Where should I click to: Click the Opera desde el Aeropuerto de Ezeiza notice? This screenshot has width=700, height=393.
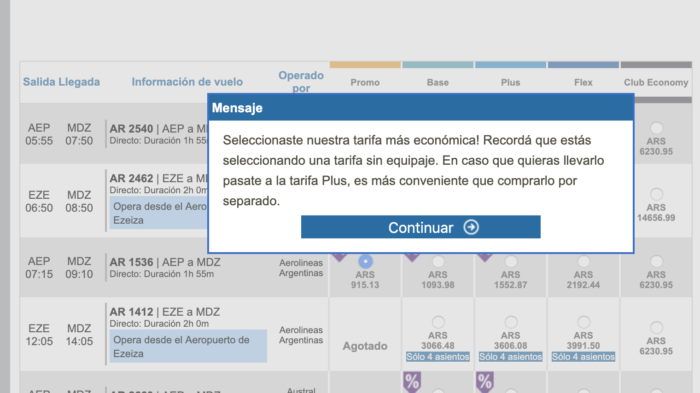[x=188, y=347]
